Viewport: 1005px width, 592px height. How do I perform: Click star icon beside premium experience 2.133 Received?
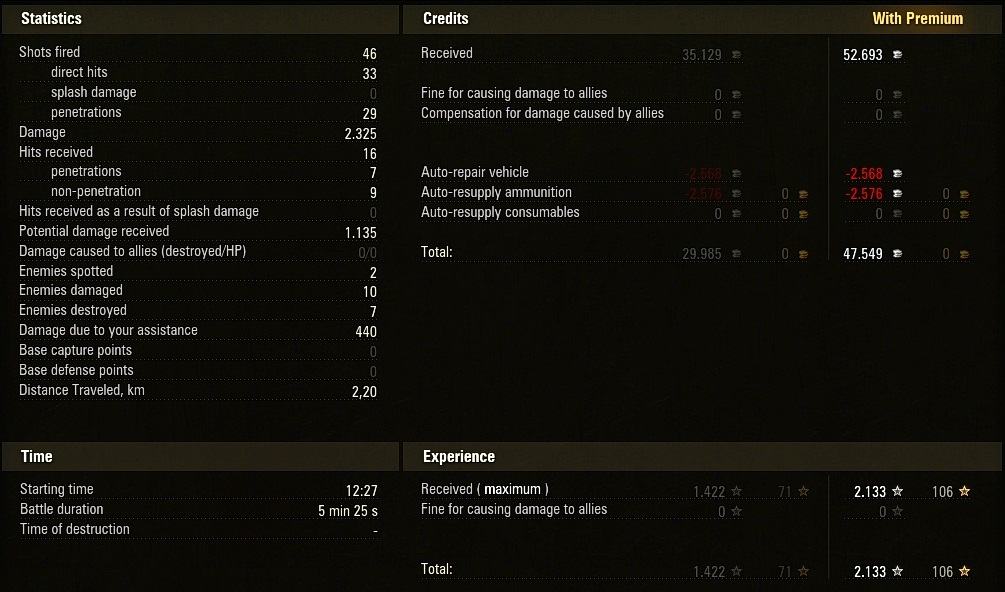click(x=898, y=491)
